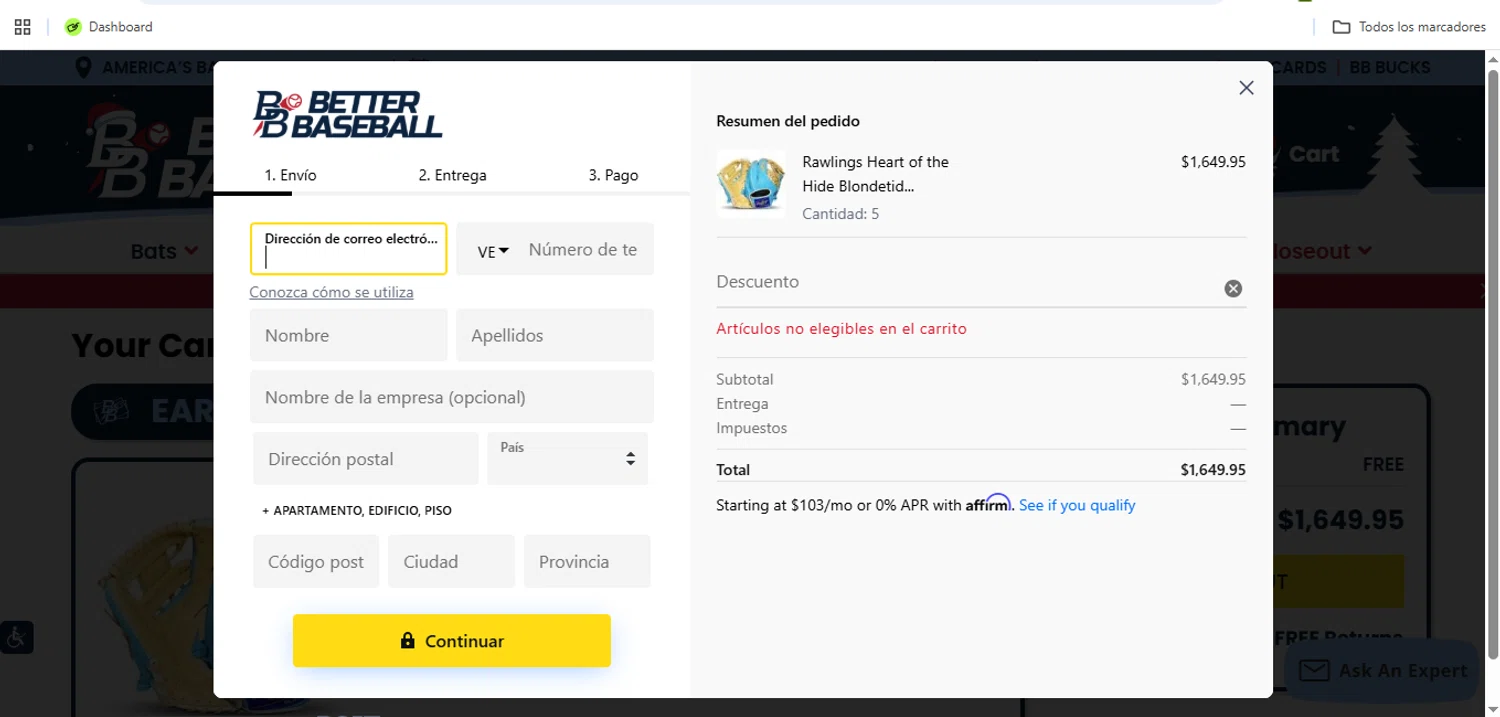This screenshot has width=1500, height=717.
Task: Click Resumen del pedido heading
Action: 788,121
